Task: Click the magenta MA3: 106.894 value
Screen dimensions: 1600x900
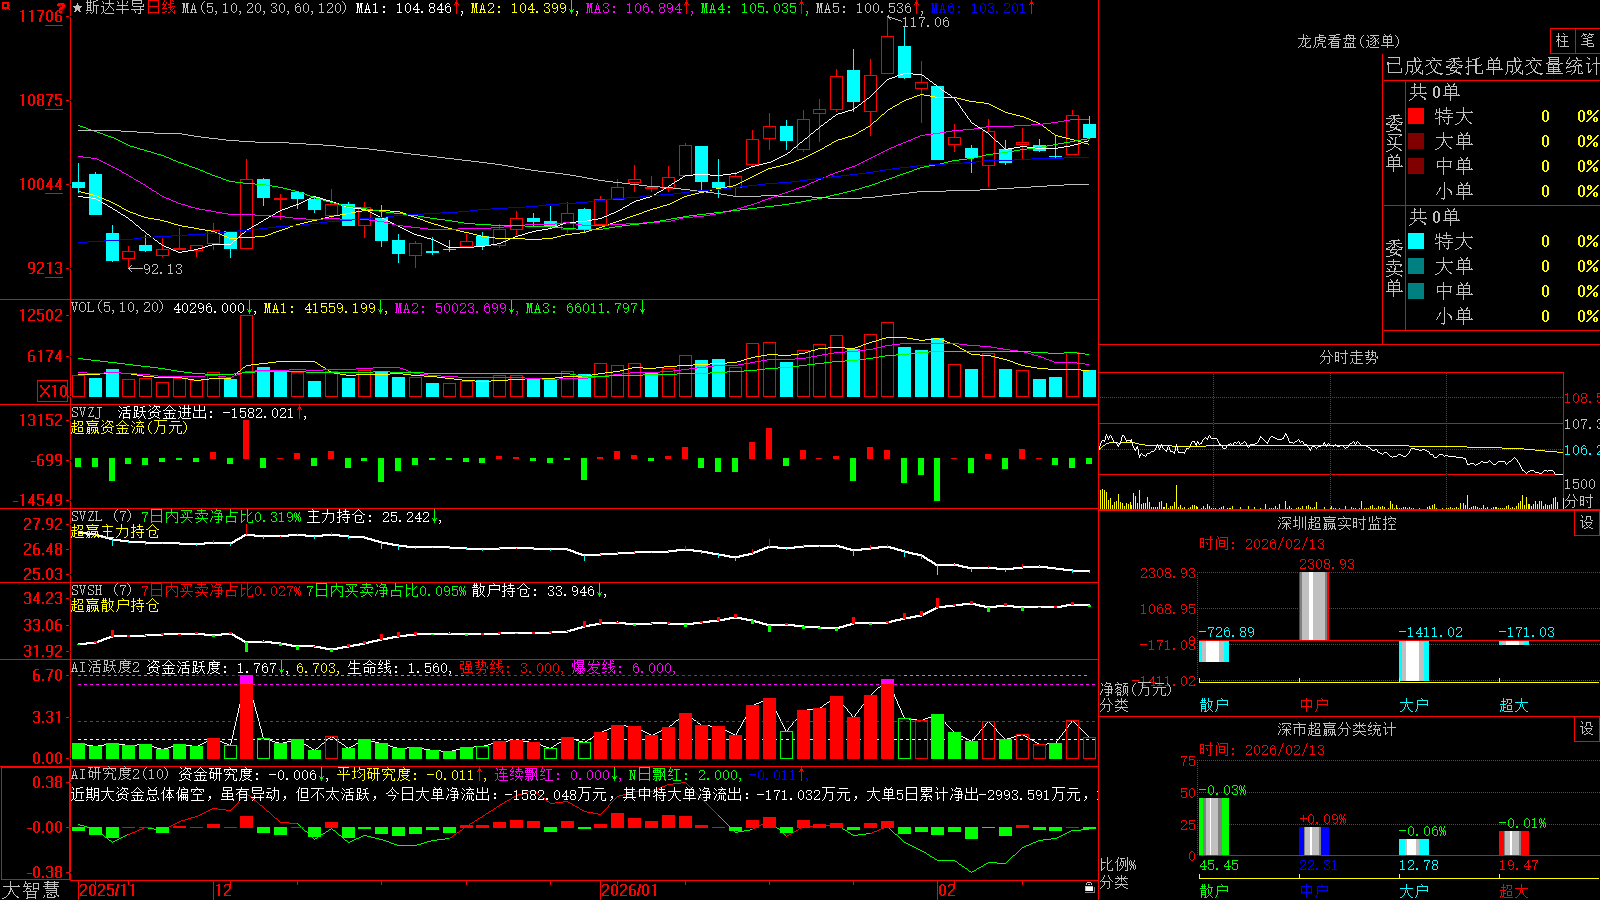Action: click(634, 8)
